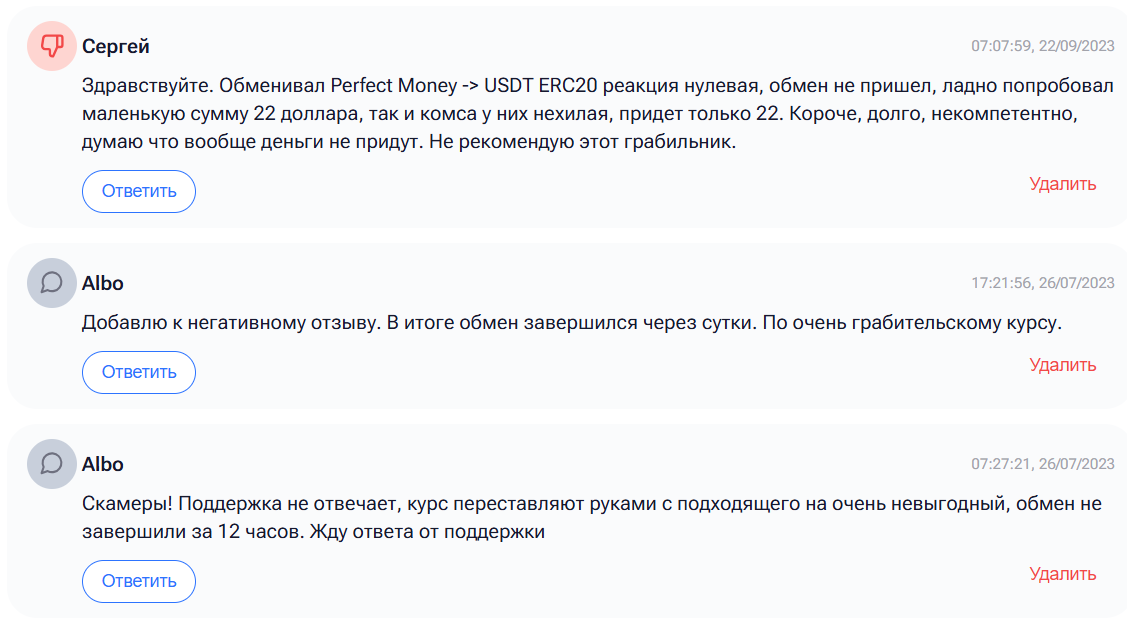Click the comment bubble icon on Albo's 07:27:21 comment
Image resolution: width=1127 pixels, height=627 pixels.
pos(52,464)
